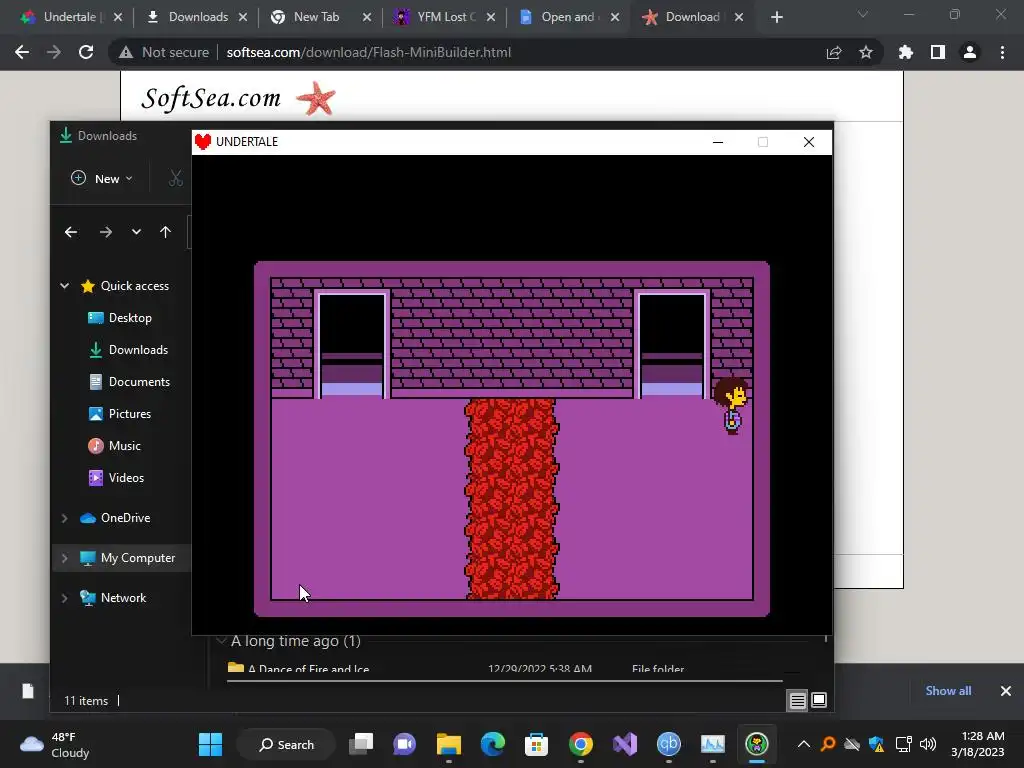Go up one folder level in File Explorer
1024x768 pixels.
(x=165, y=232)
